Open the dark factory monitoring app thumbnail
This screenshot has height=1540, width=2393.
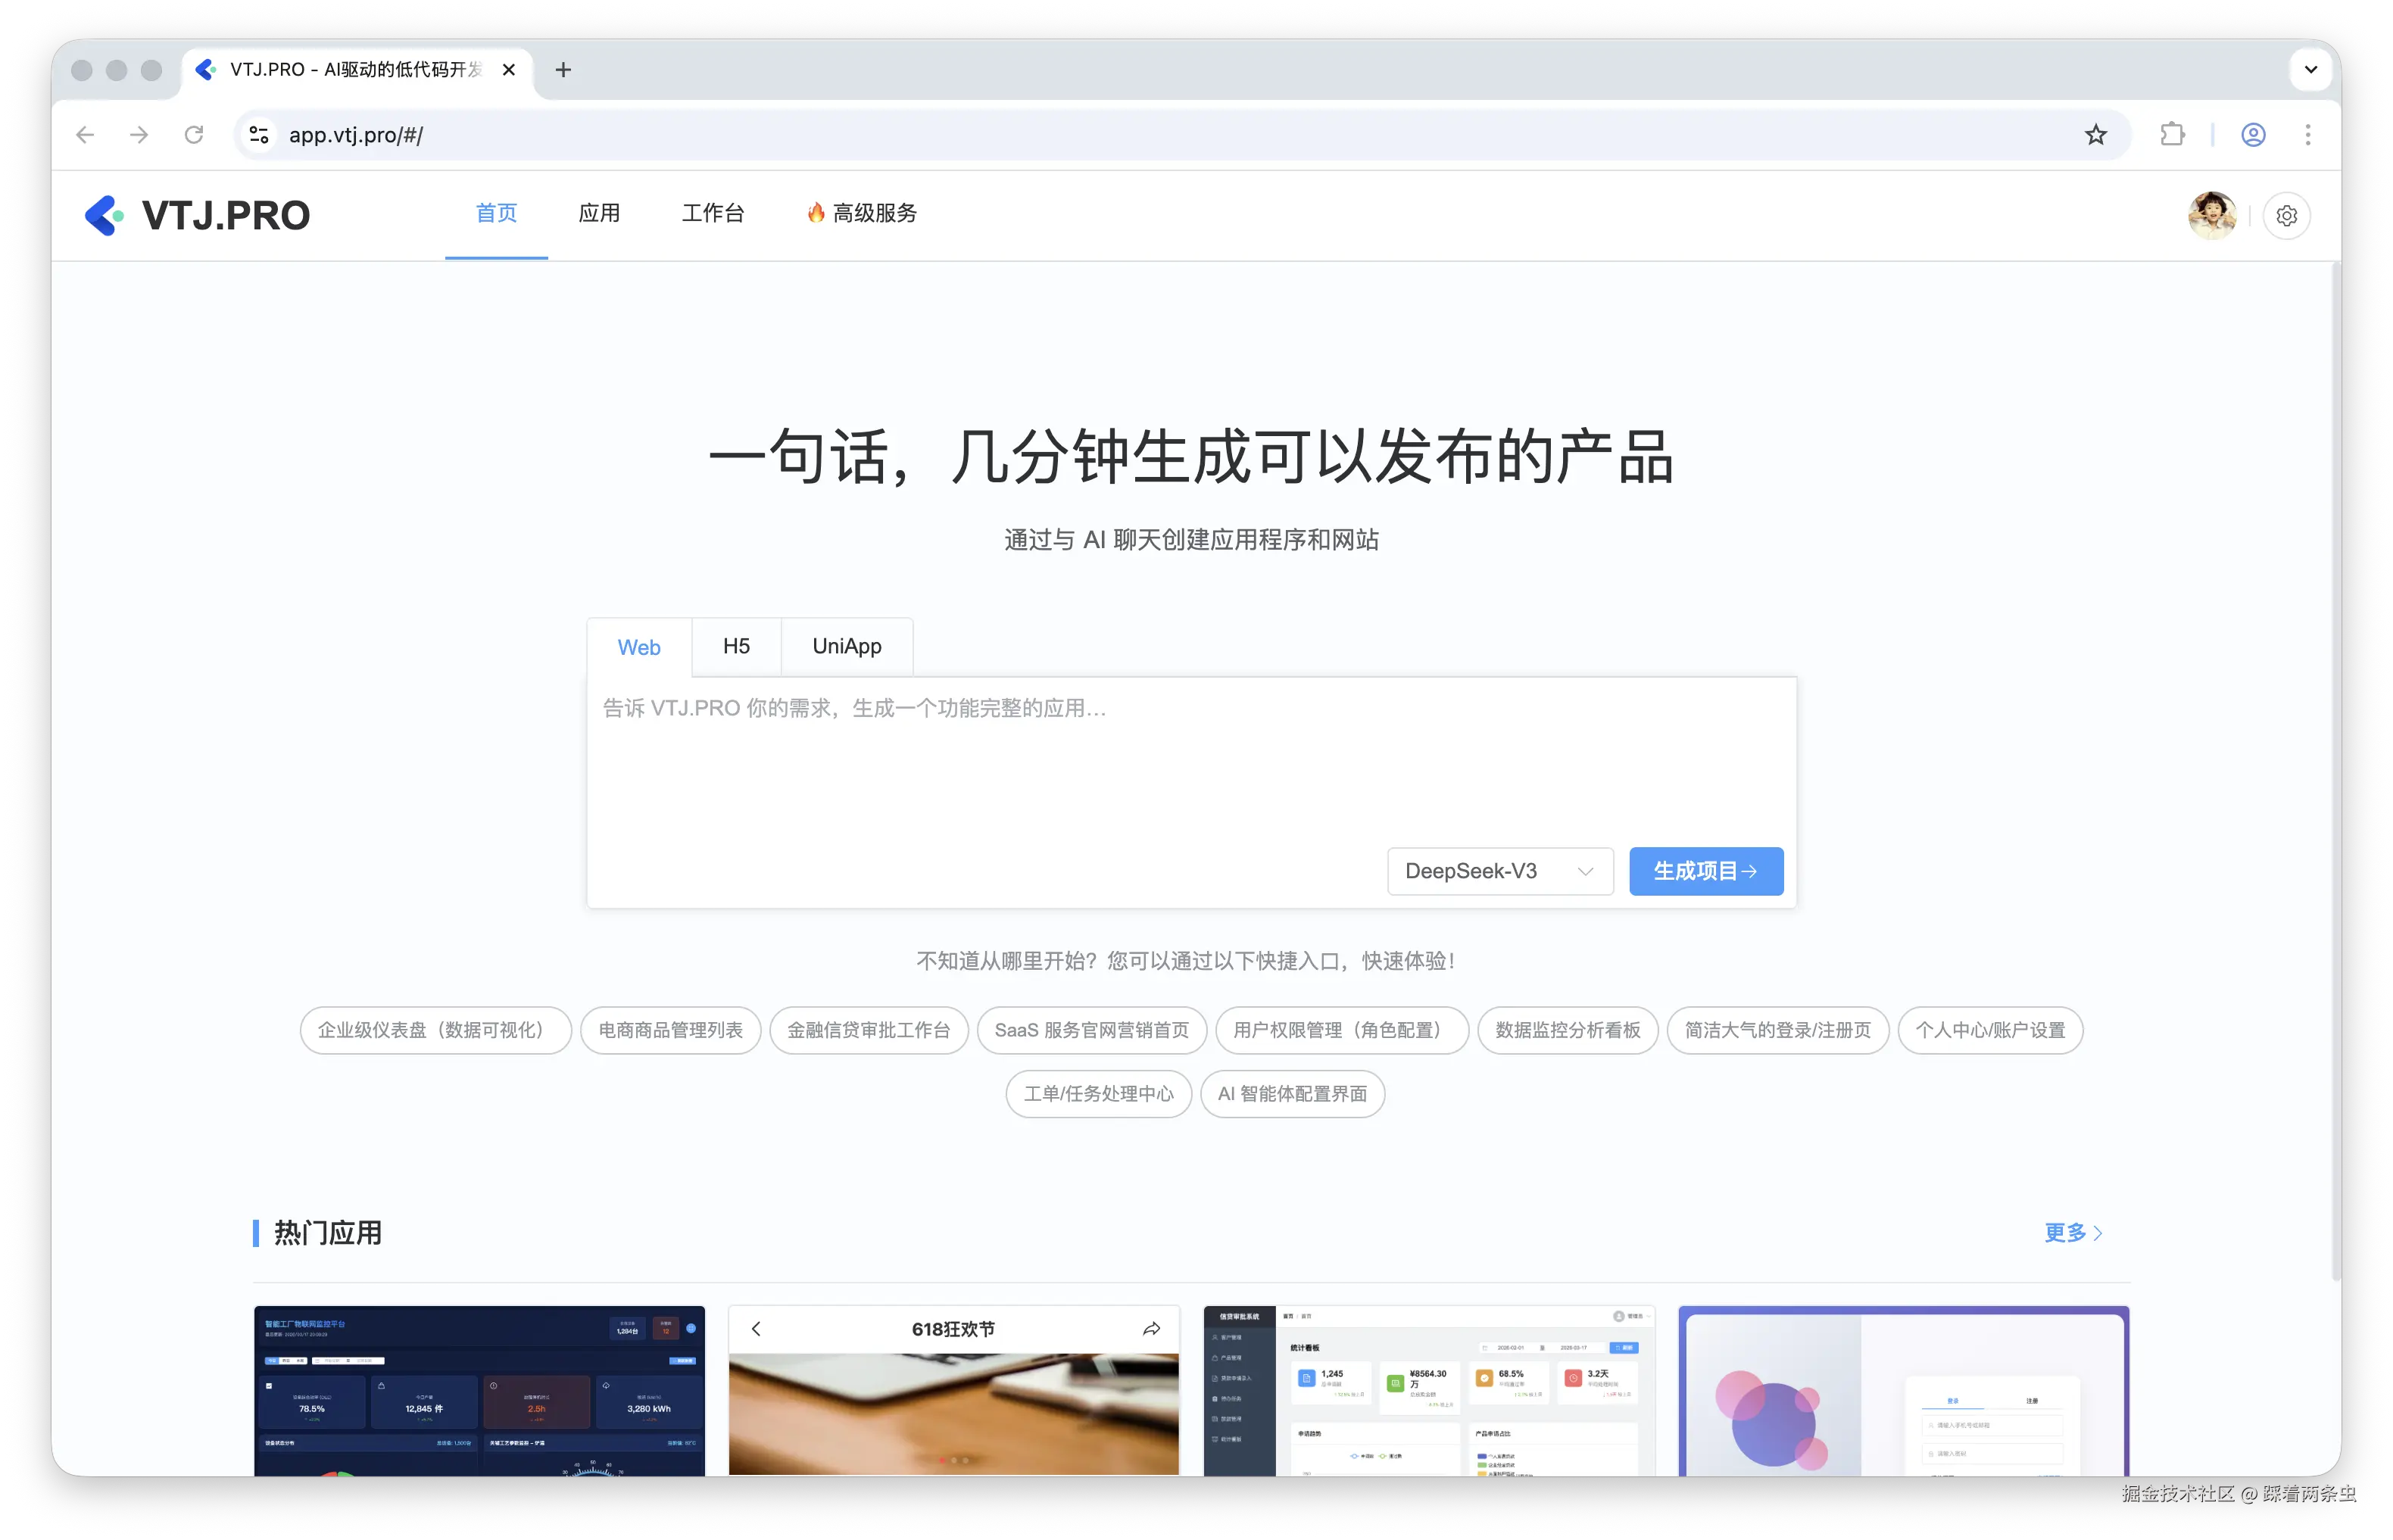click(x=479, y=1390)
